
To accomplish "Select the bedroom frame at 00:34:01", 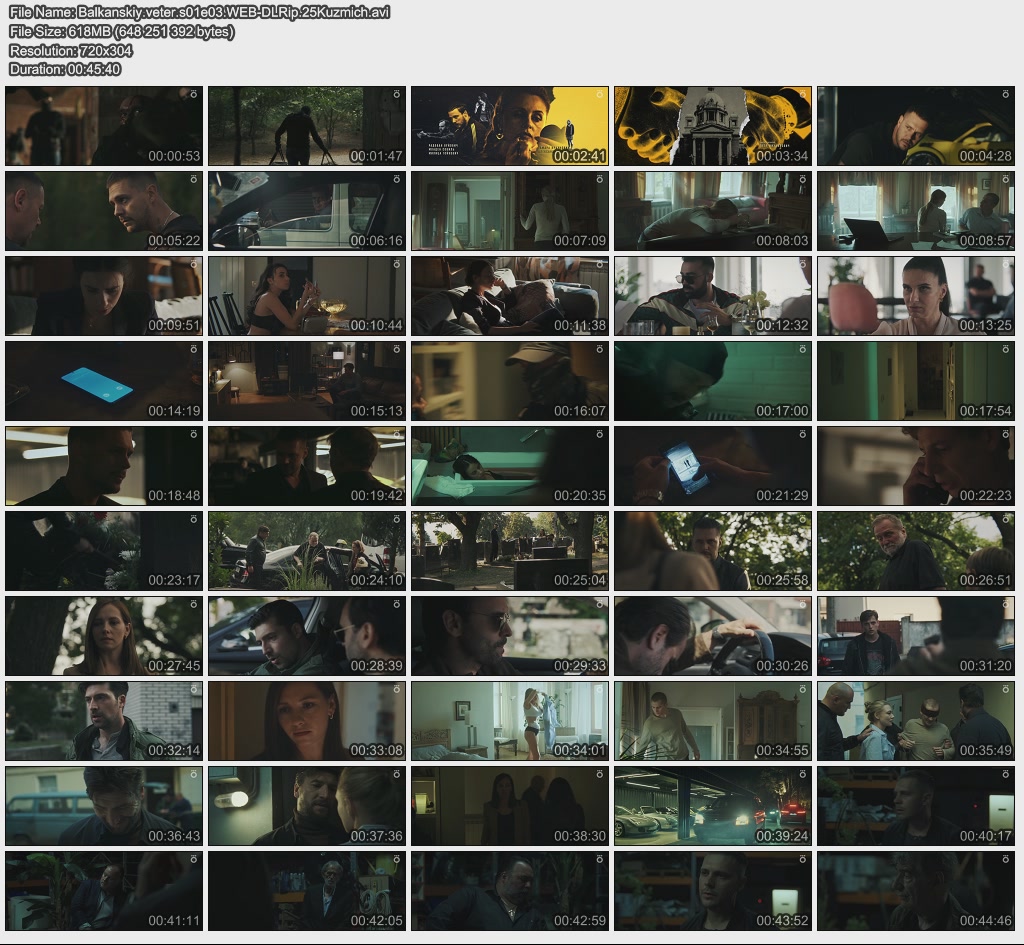I will [x=510, y=722].
